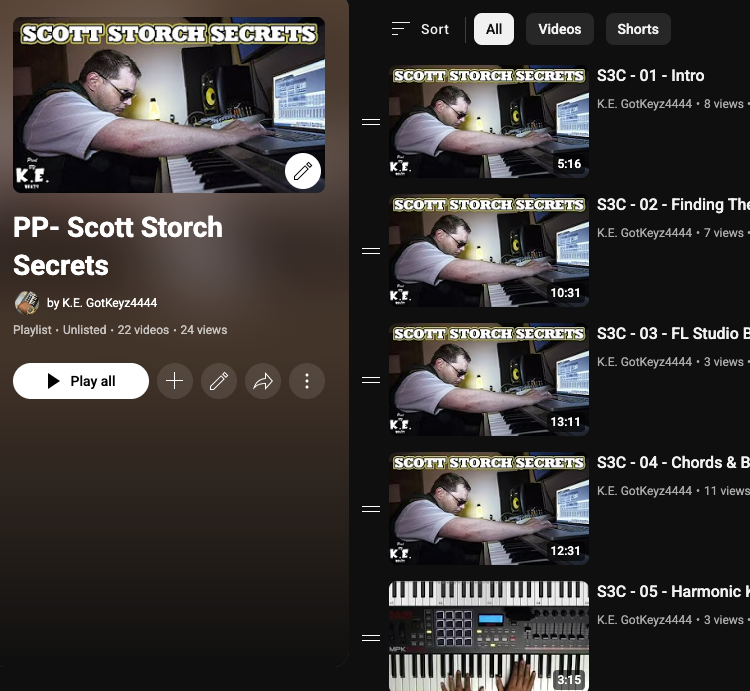The width and height of the screenshot is (750, 691).
Task: Switch to the Videos filter chip
Action: click(560, 29)
